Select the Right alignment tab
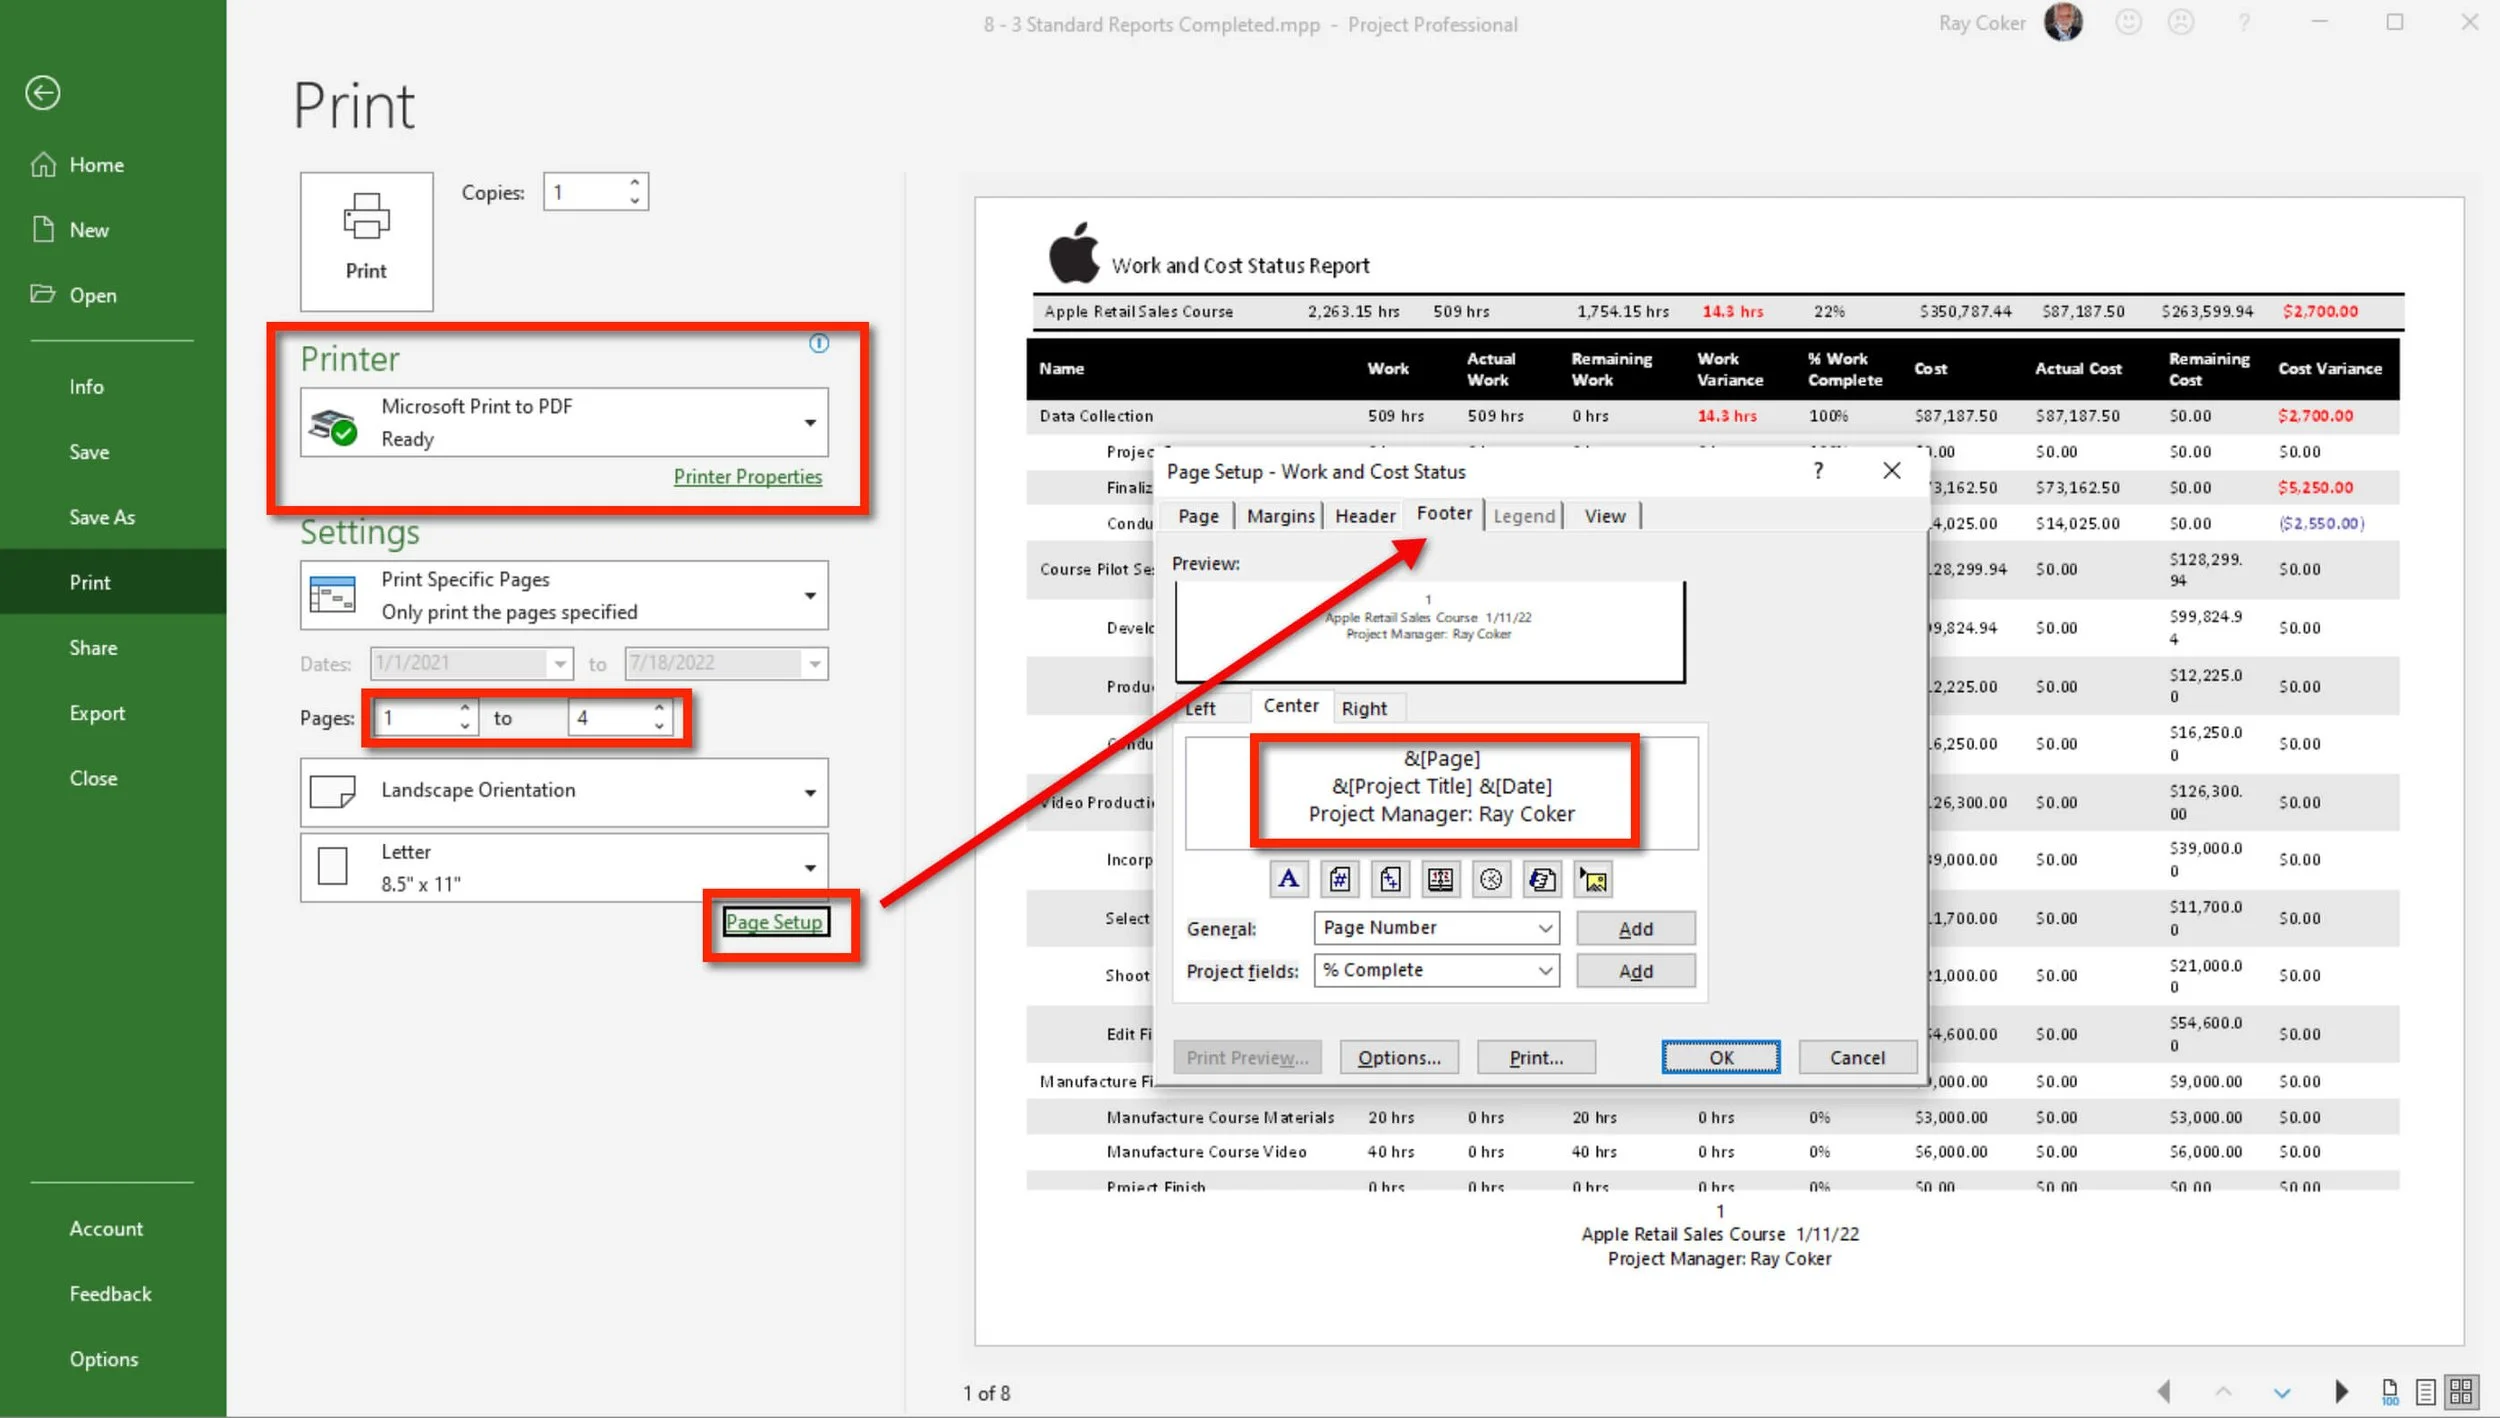2500x1418 pixels. click(x=1364, y=708)
